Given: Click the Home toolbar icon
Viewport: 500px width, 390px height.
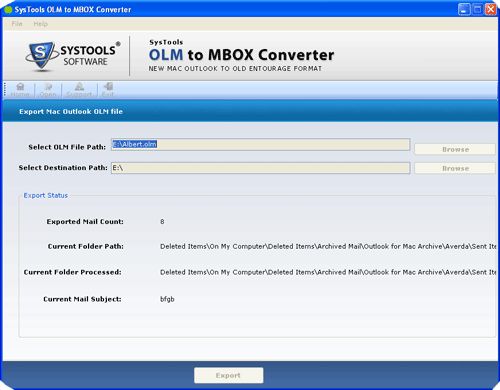Looking at the screenshot, I should (20, 90).
